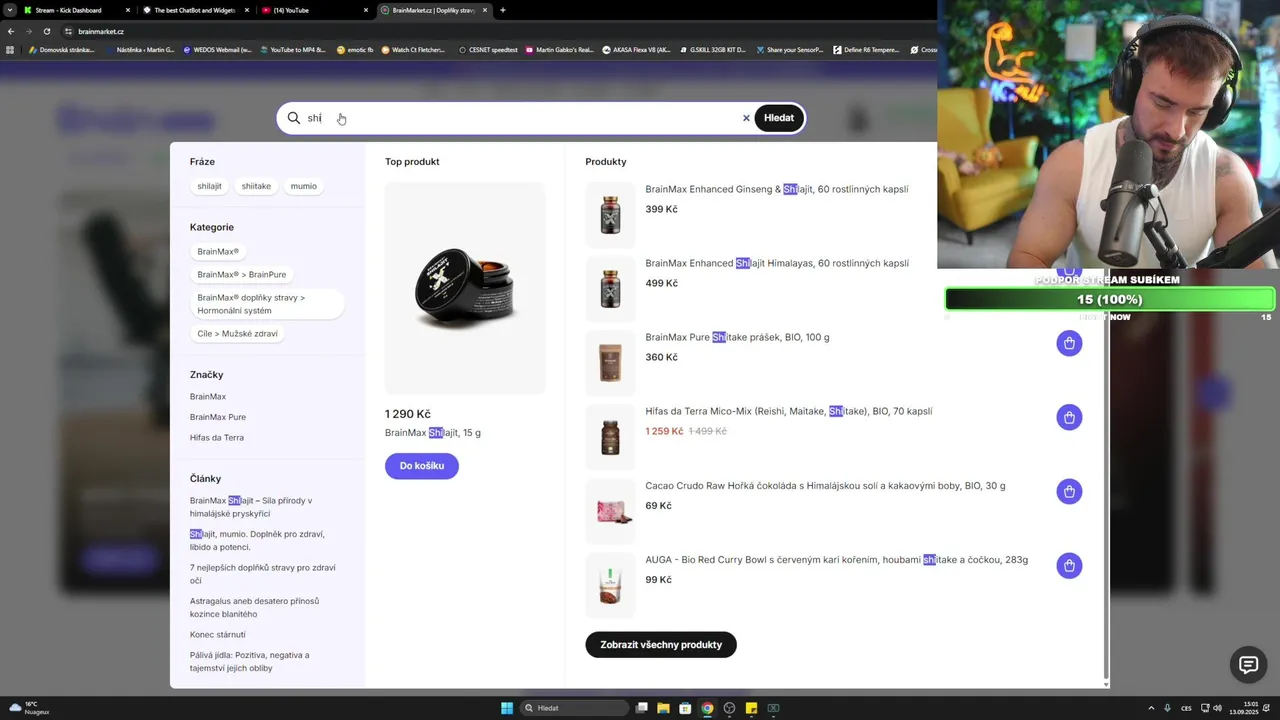Screen dimensions: 1280x720
Task: Open article 7 nejlepších doplňků stravy pro oči
Action: point(263,574)
